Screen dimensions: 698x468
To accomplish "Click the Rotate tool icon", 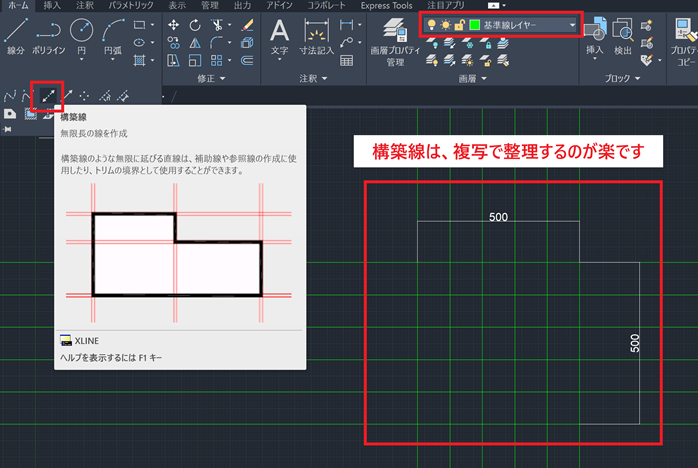I will click(x=195, y=24).
